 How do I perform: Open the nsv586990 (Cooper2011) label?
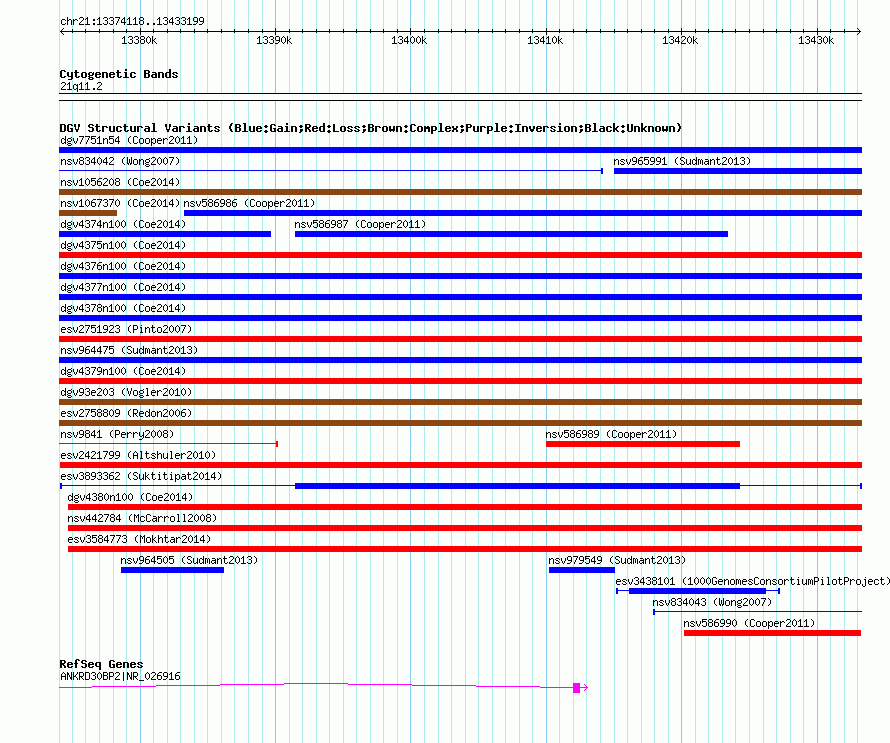(749, 623)
